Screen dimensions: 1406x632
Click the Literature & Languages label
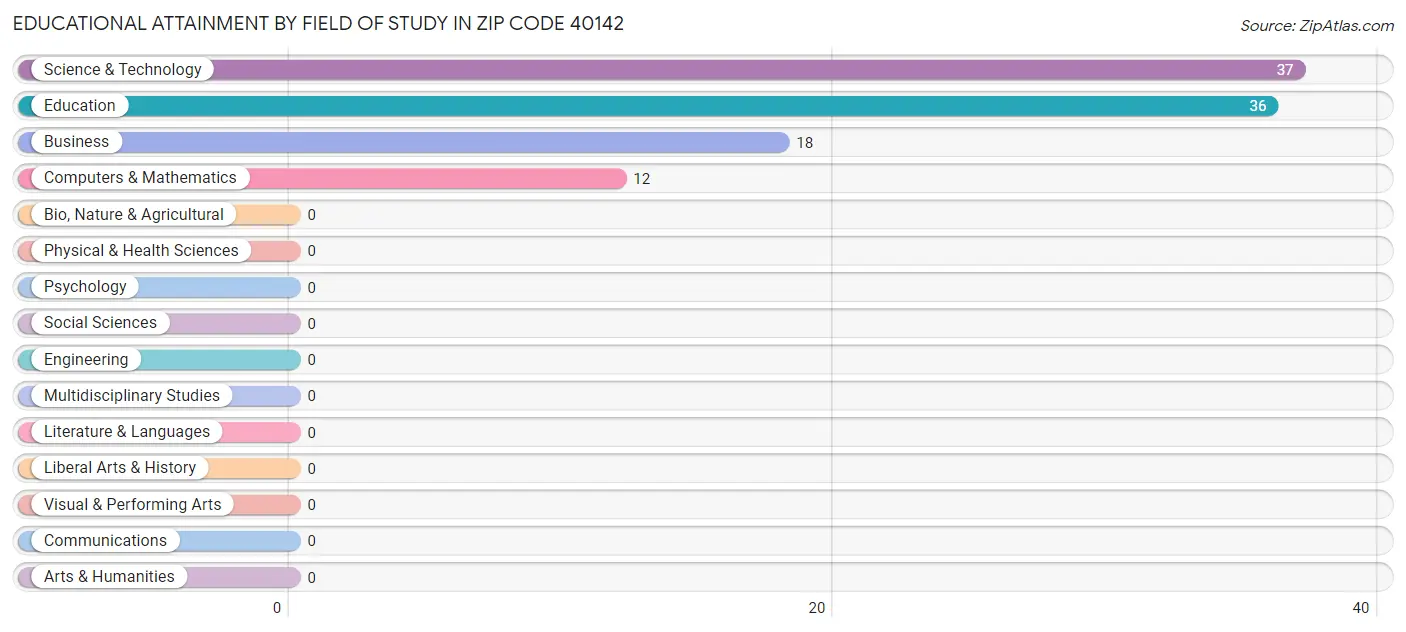coord(127,431)
